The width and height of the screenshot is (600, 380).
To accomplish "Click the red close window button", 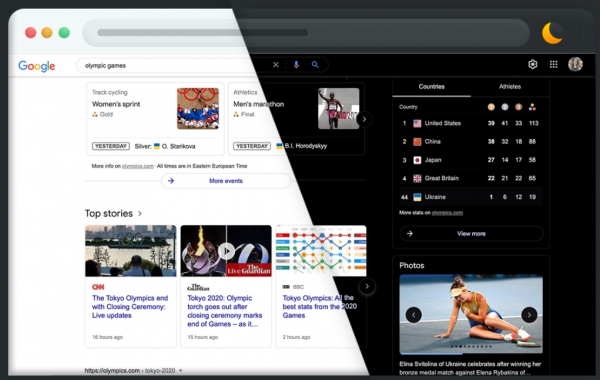I will click(31, 33).
